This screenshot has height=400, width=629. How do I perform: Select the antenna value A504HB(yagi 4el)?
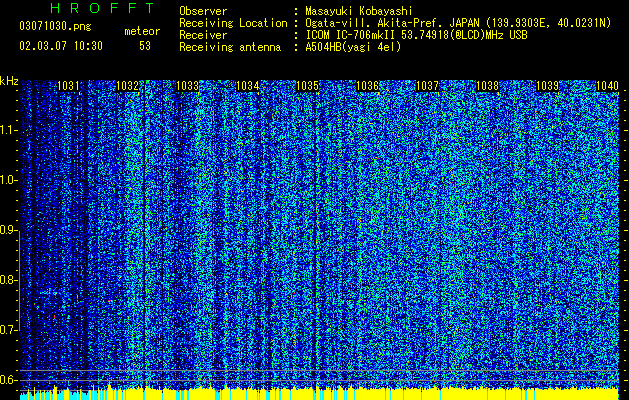353,47
